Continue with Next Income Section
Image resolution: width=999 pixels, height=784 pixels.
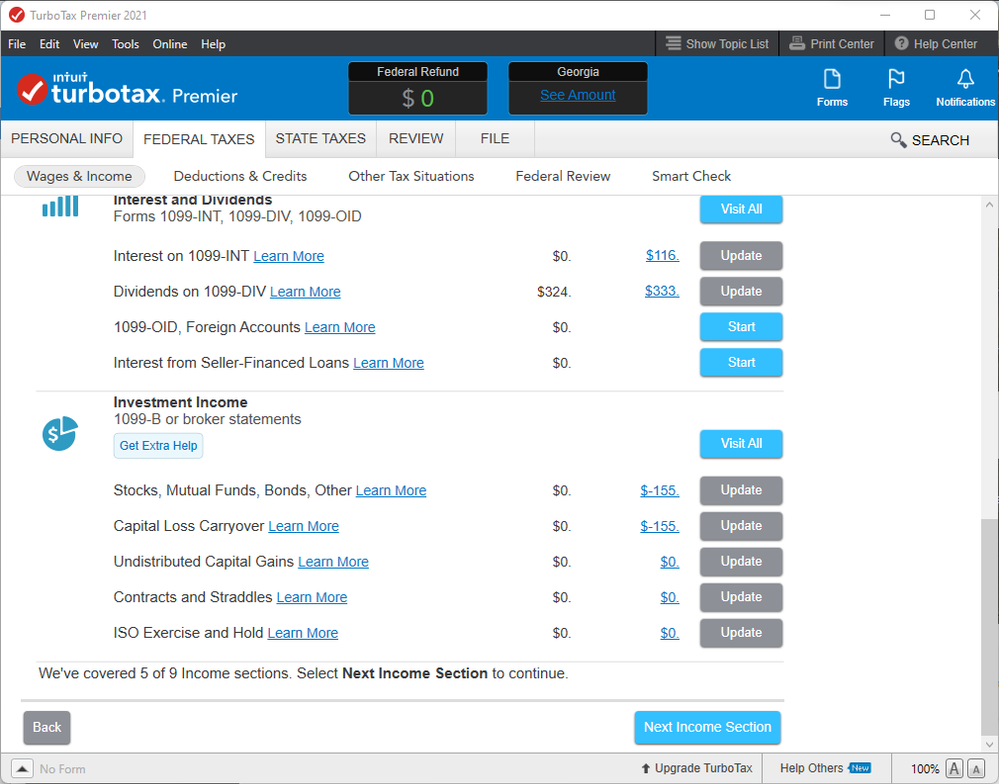point(707,727)
